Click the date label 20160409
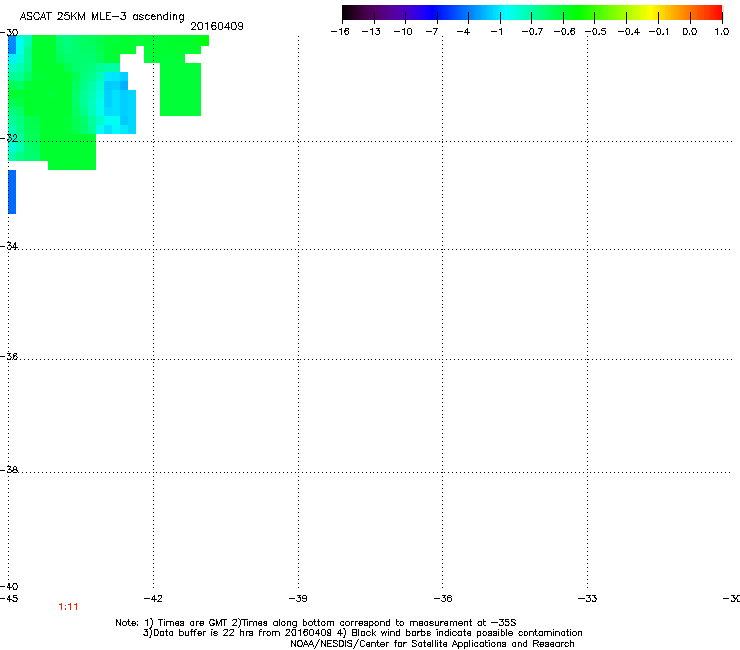The height and width of the screenshot is (650, 740). click(217, 26)
